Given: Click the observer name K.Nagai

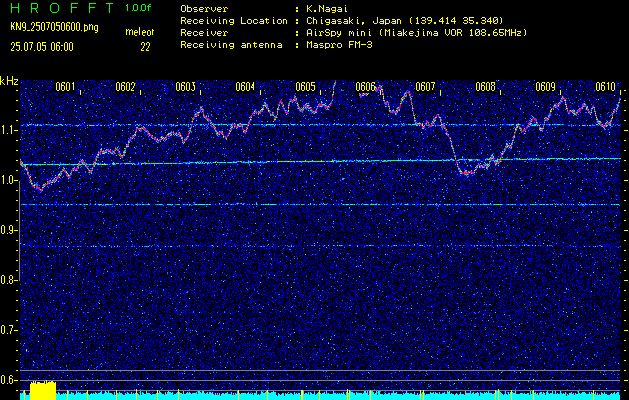Looking at the screenshot, I should 326,9.
